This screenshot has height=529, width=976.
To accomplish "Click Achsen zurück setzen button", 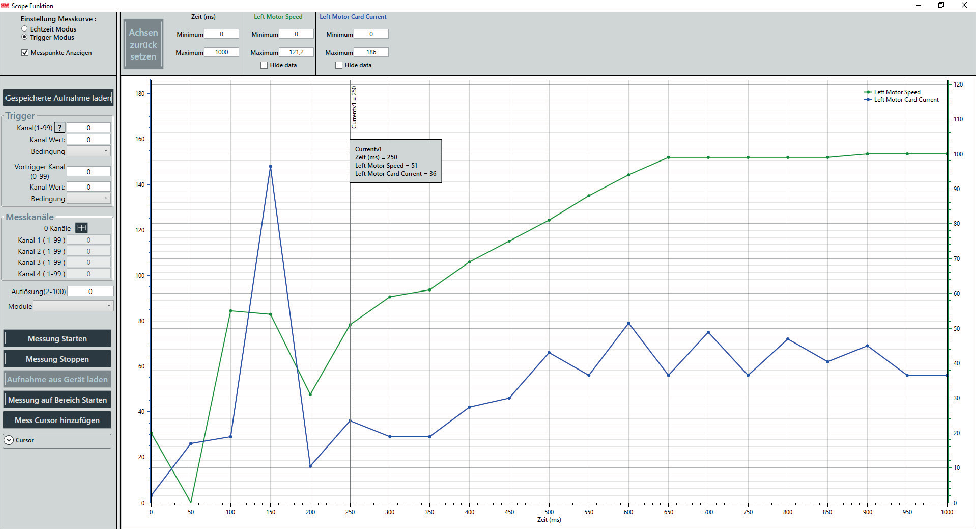I will (x=143, y=45).
